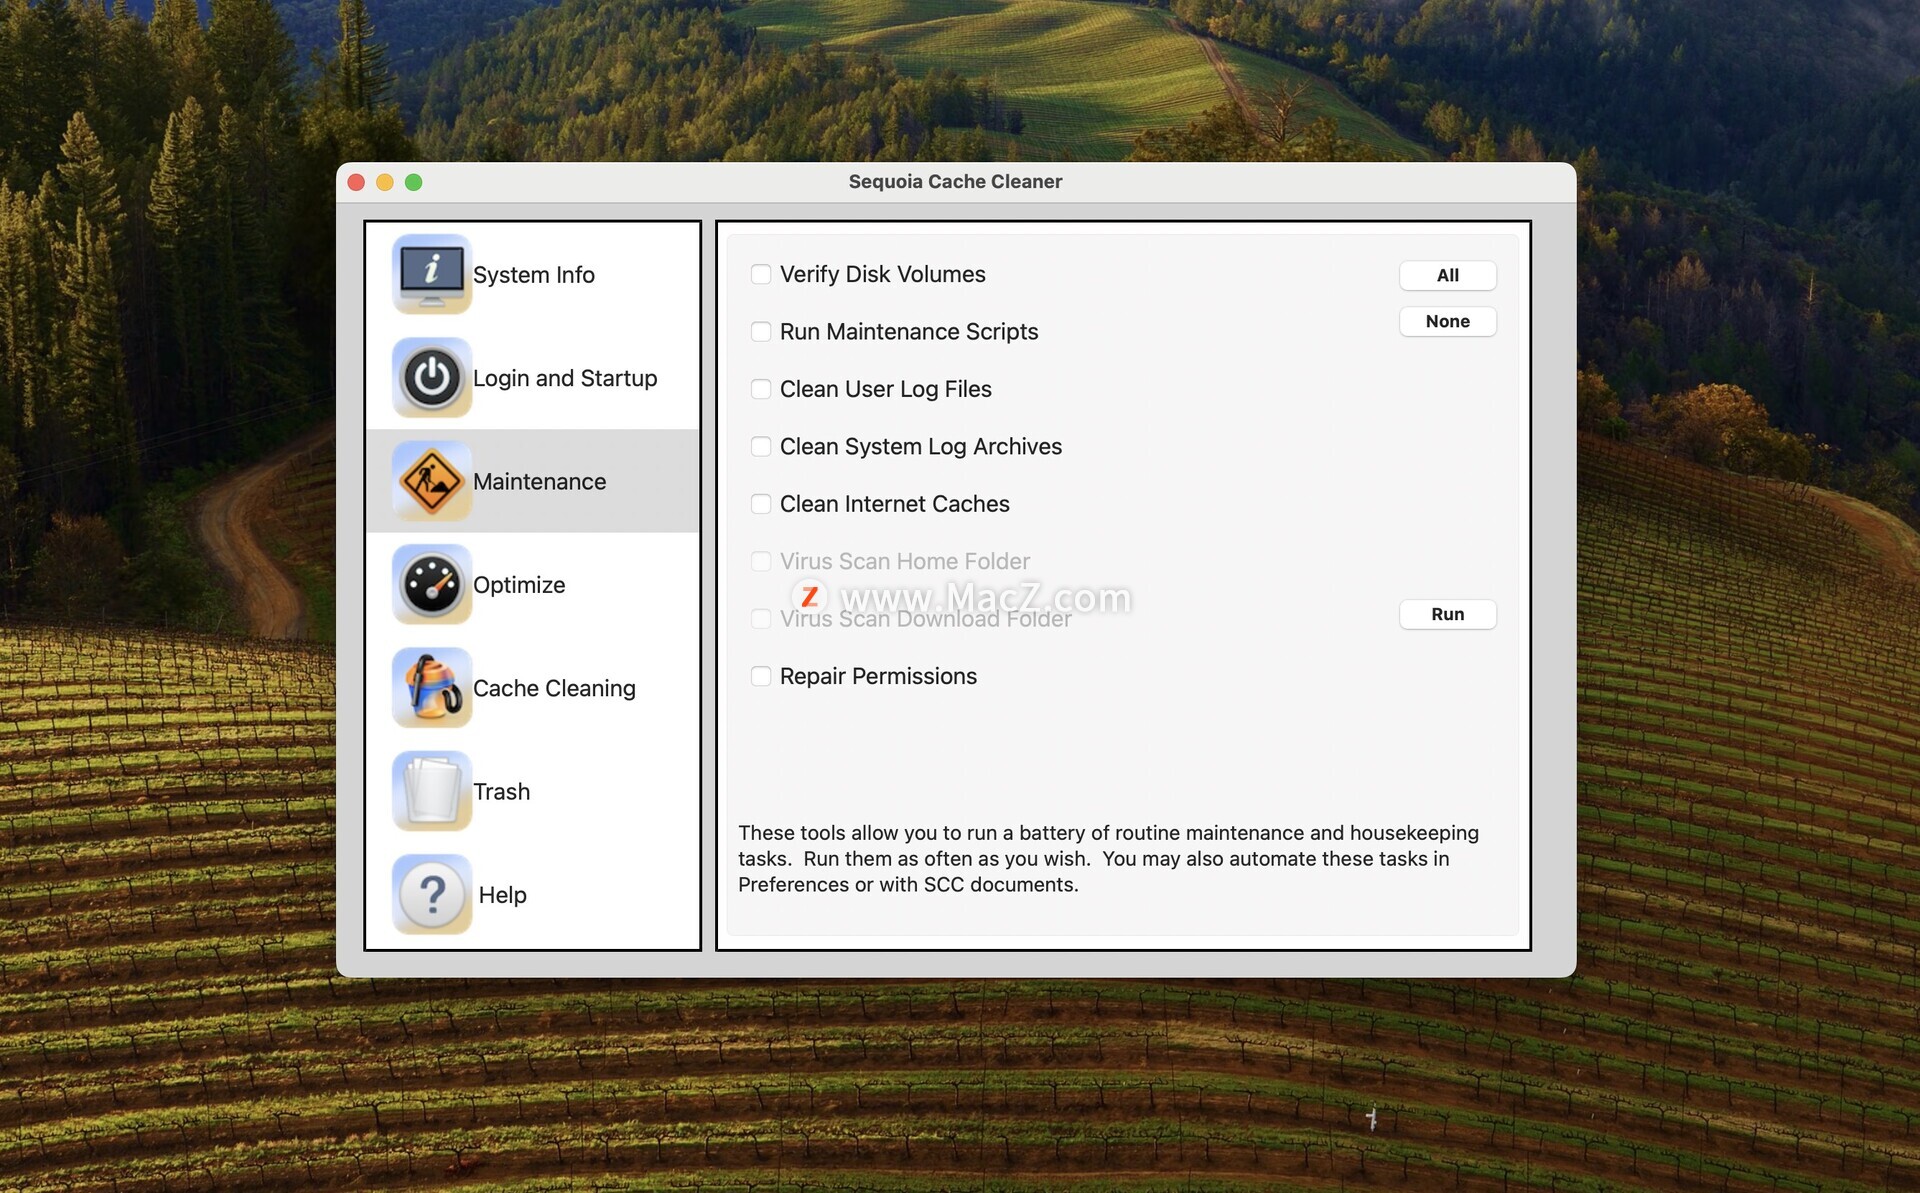Click the Run Maintenance Scripts label text
The width and height of the screenshot is (1920, 1193).
pos(909,331)
